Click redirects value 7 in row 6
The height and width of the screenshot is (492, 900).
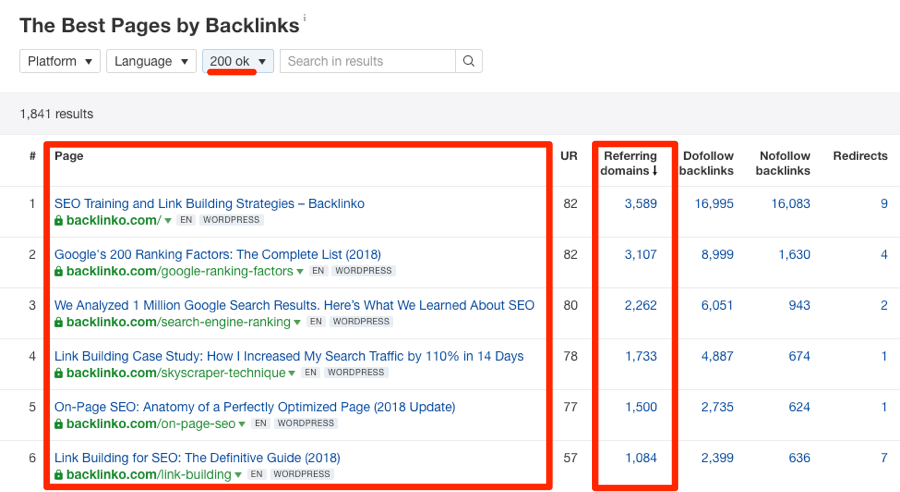point(884,458)
